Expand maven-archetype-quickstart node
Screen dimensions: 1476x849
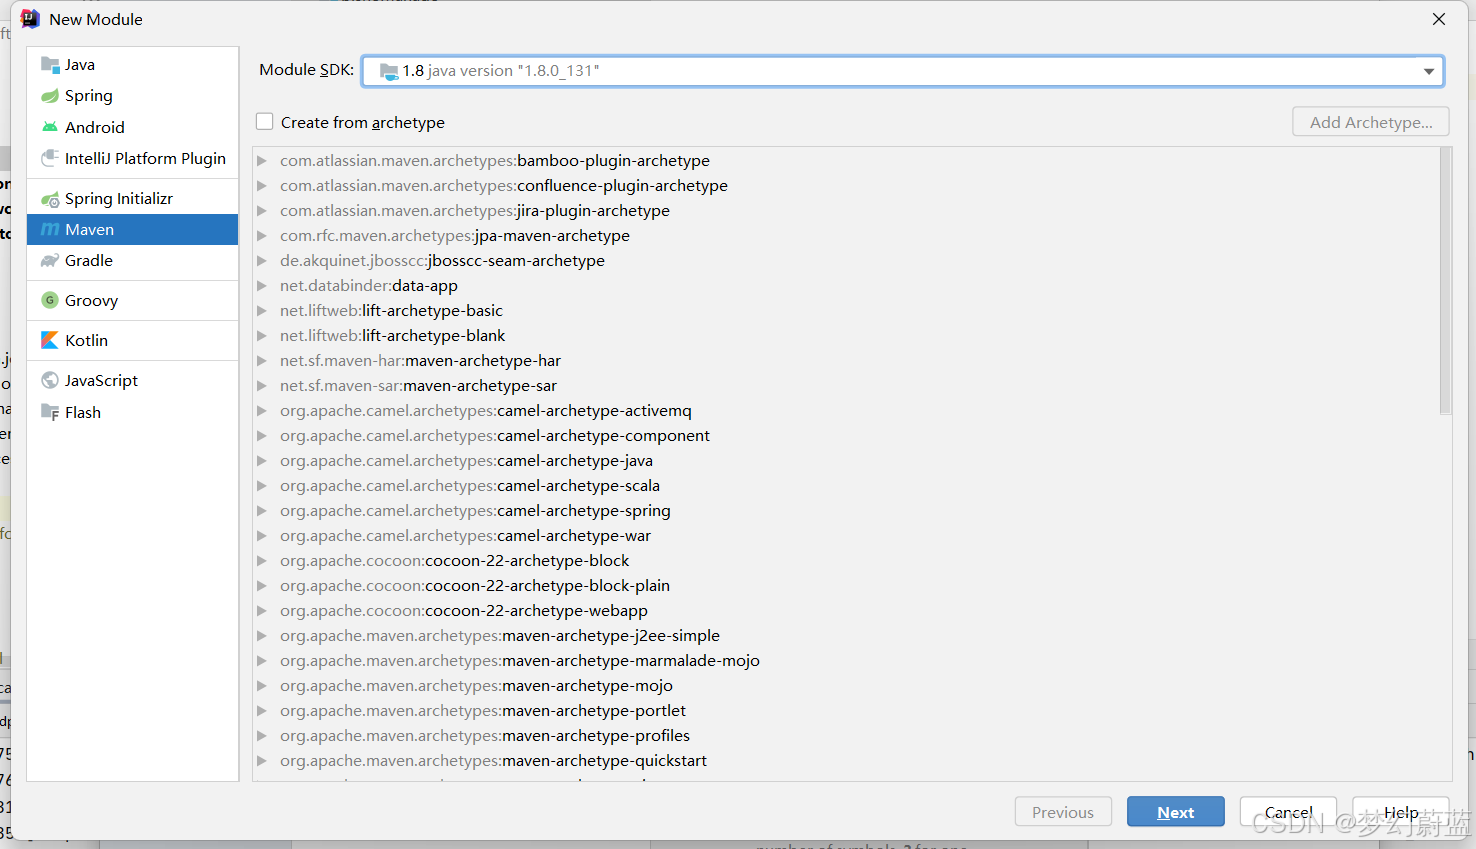pos(262,761)
